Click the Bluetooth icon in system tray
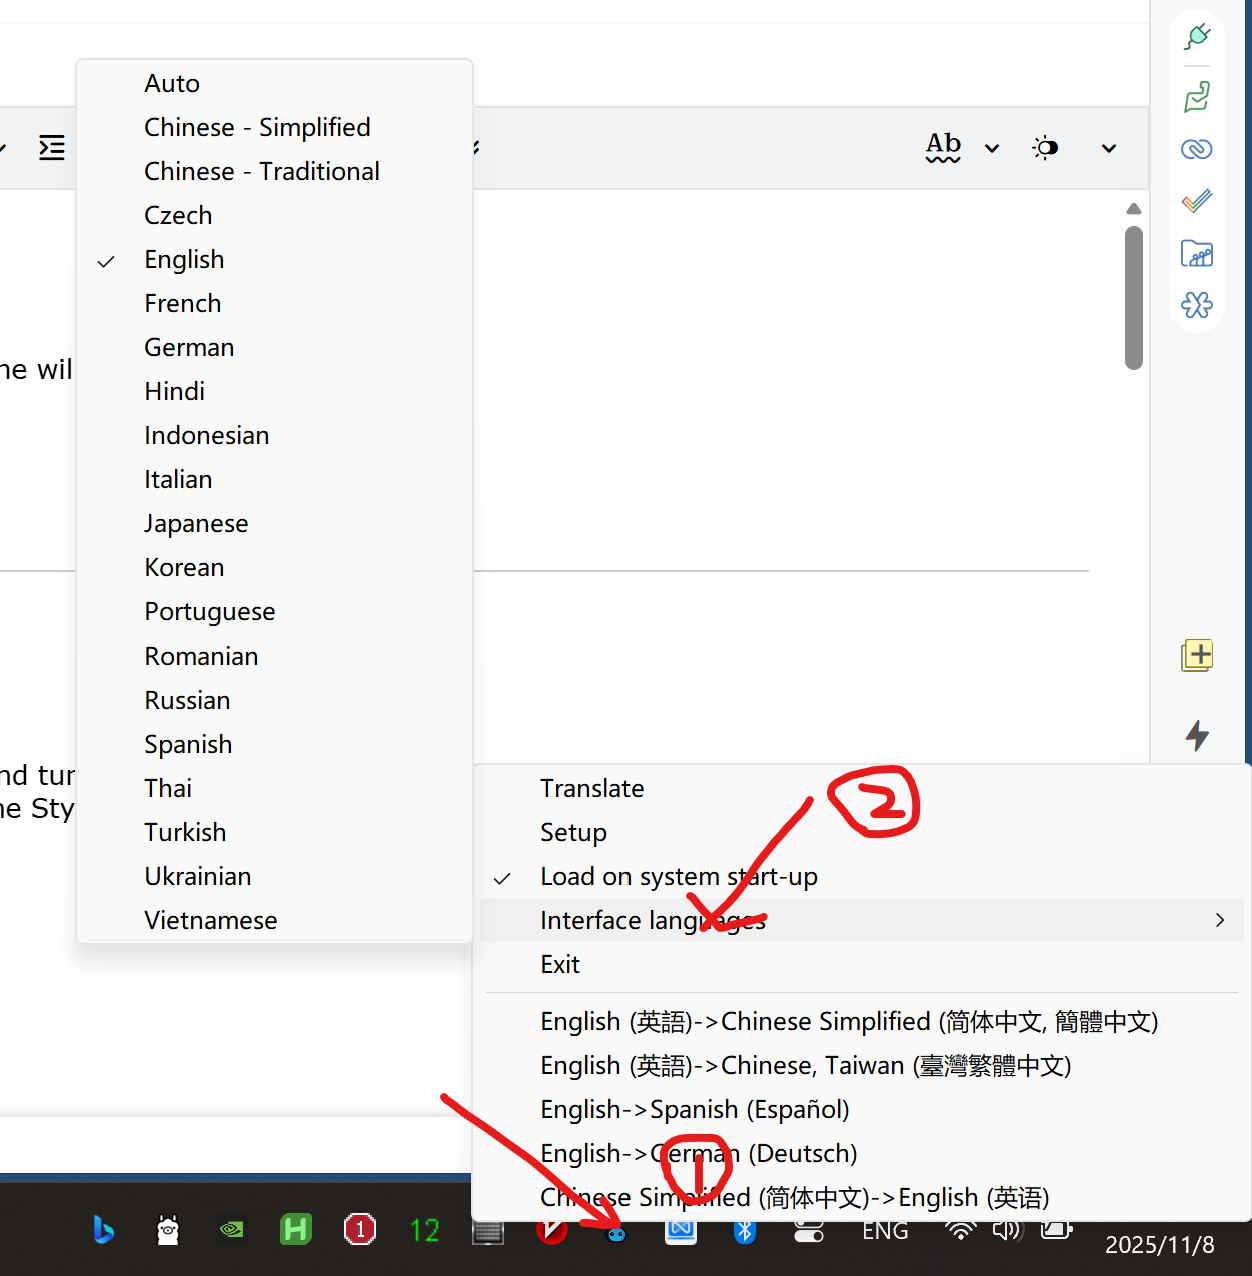Image resolution: width=1252 pixels, height=1276 pixels. [744, 1230]
